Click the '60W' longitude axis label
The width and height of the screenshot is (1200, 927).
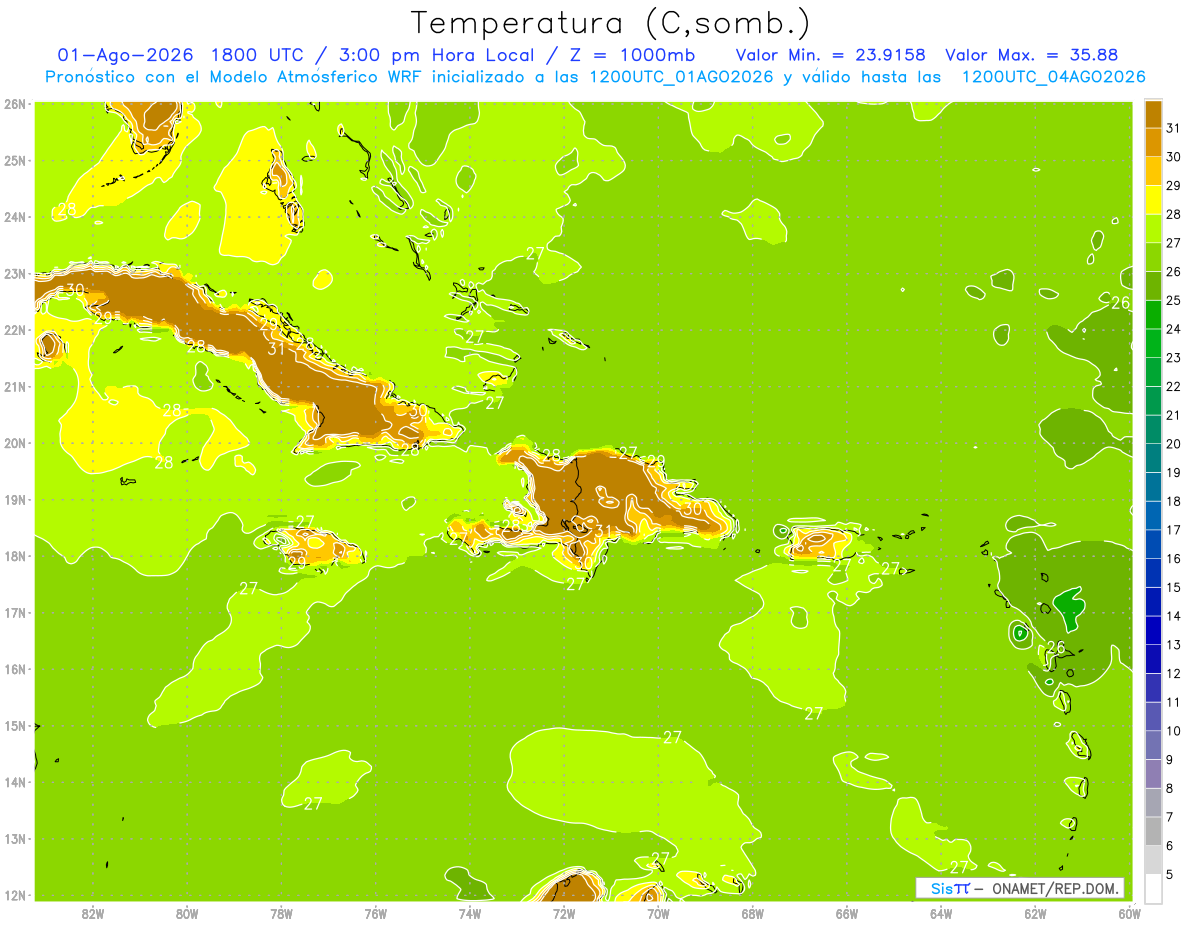(x=1130, y=913)
